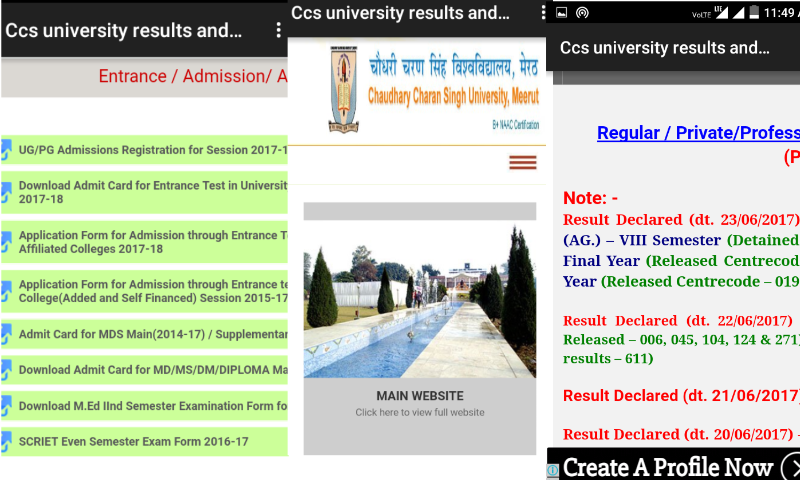Image resolution: width=800 pixels, height=480 pixels.
Task: Open Download M.Ed IInd Semester Examination Form
Action: pyautogui.click(x=144, y=406)
